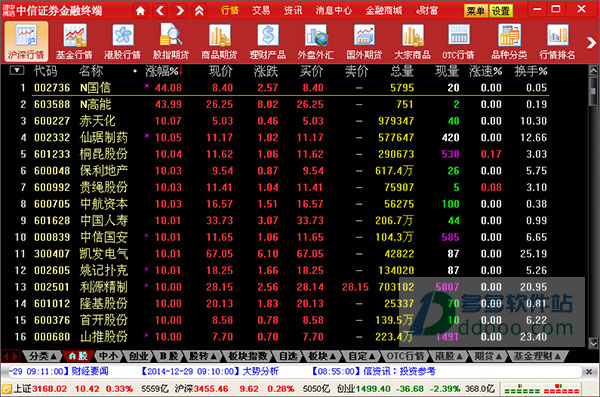600x397 pixels.
Task: Show more toolbar icons with right arrow
Action: pos(591,42)
